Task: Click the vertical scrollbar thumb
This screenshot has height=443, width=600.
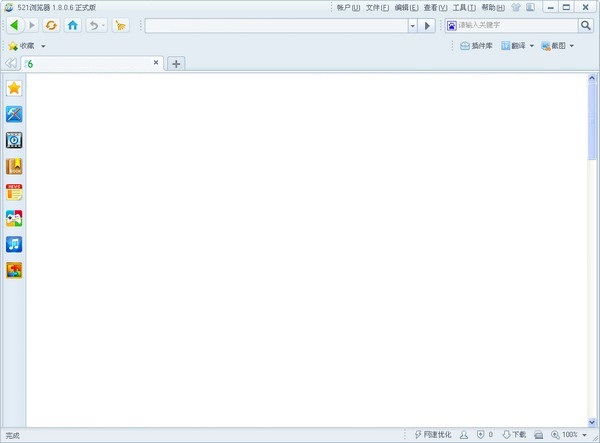Action: pyautogui.click(x=592, y=122)
